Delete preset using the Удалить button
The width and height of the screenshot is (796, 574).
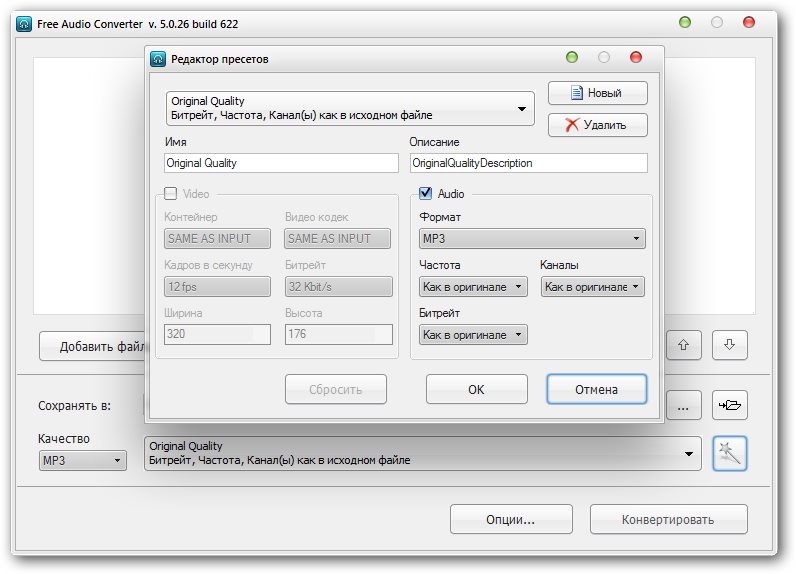click(x=597, y=125)
